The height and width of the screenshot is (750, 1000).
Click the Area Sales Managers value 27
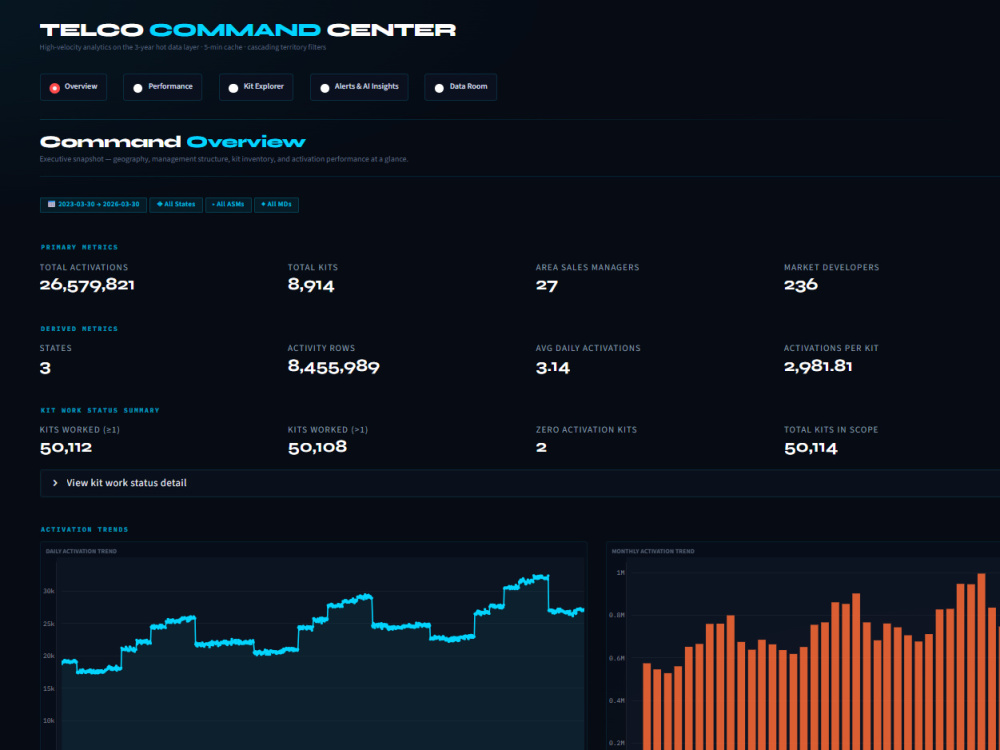click(x=547, y=285)
